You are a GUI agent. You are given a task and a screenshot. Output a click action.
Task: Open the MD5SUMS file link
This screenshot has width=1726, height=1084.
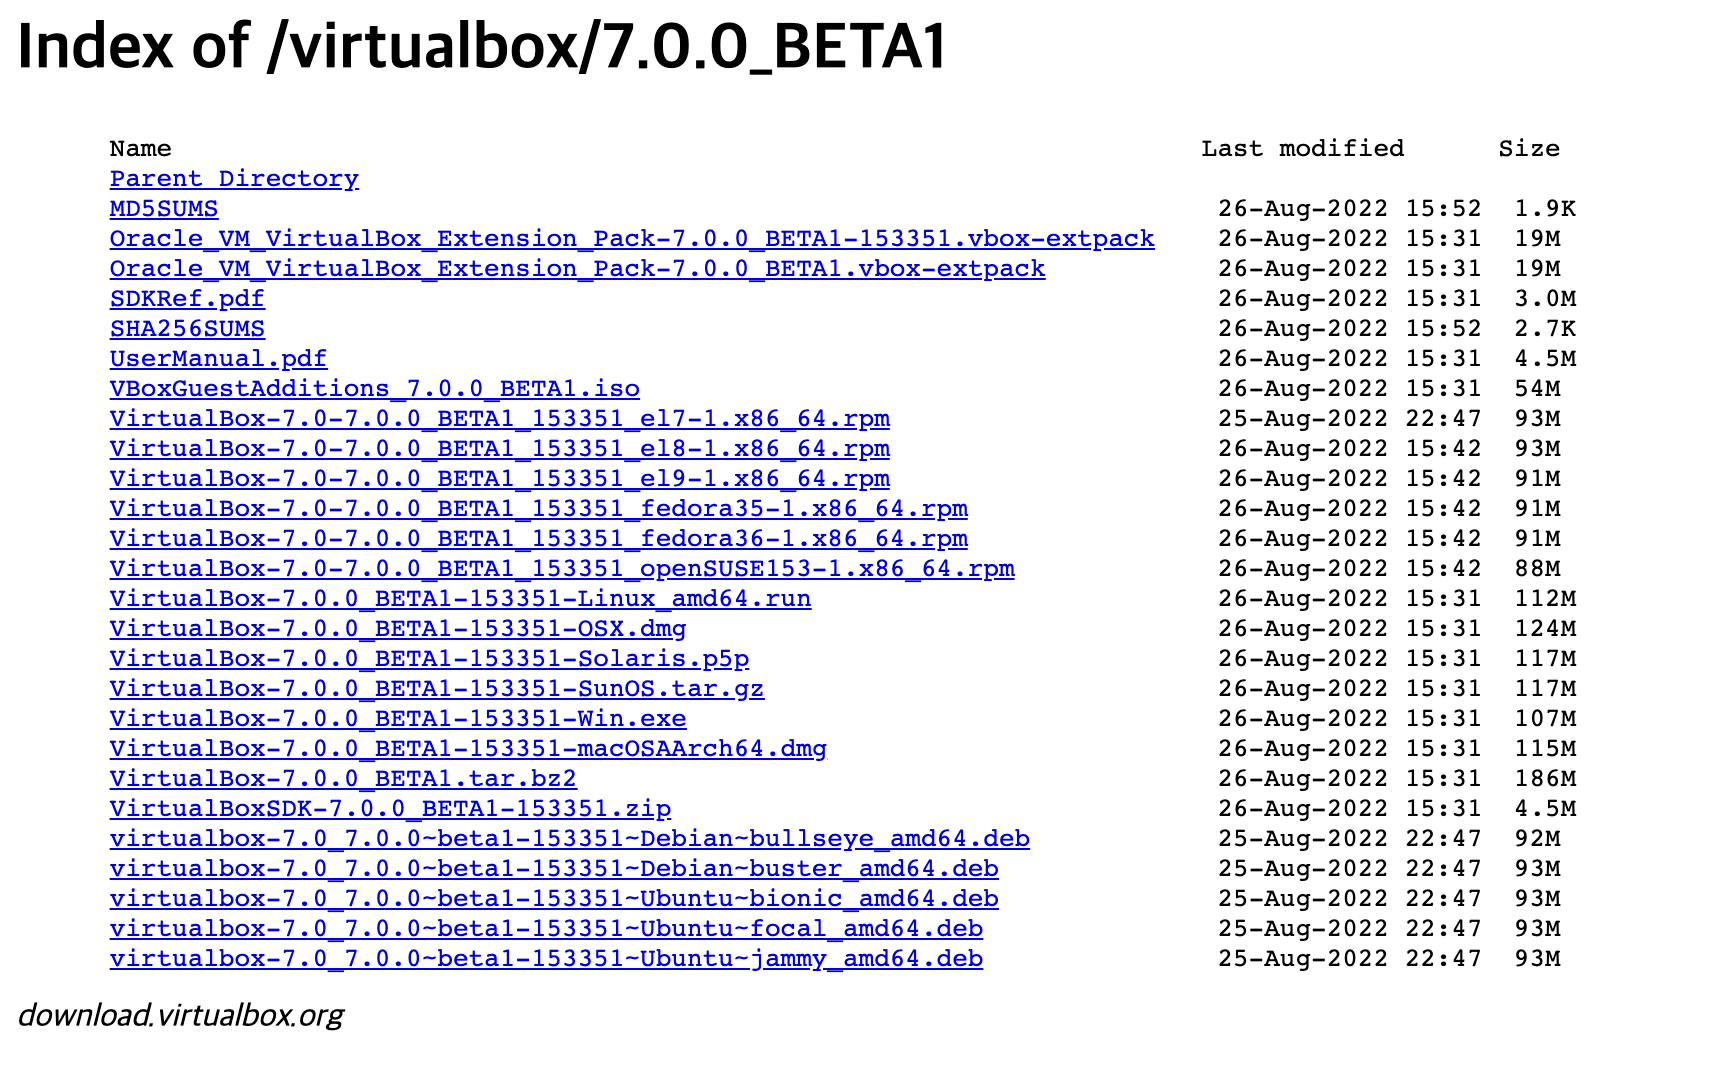[164, 209]
